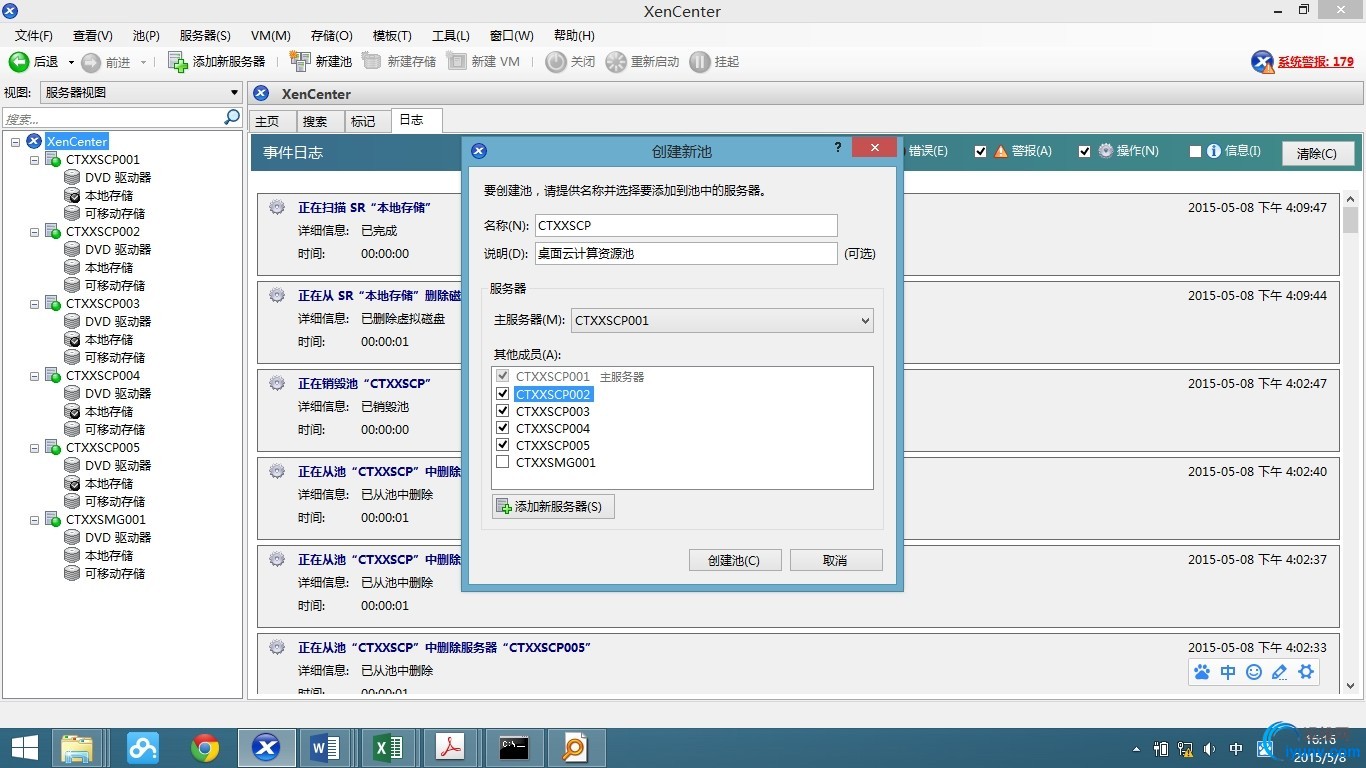The width and height of the screenshot is (1366, 768).
Task: Uncheck CTXXSCP002 in other members list
Action: point(503,394)
